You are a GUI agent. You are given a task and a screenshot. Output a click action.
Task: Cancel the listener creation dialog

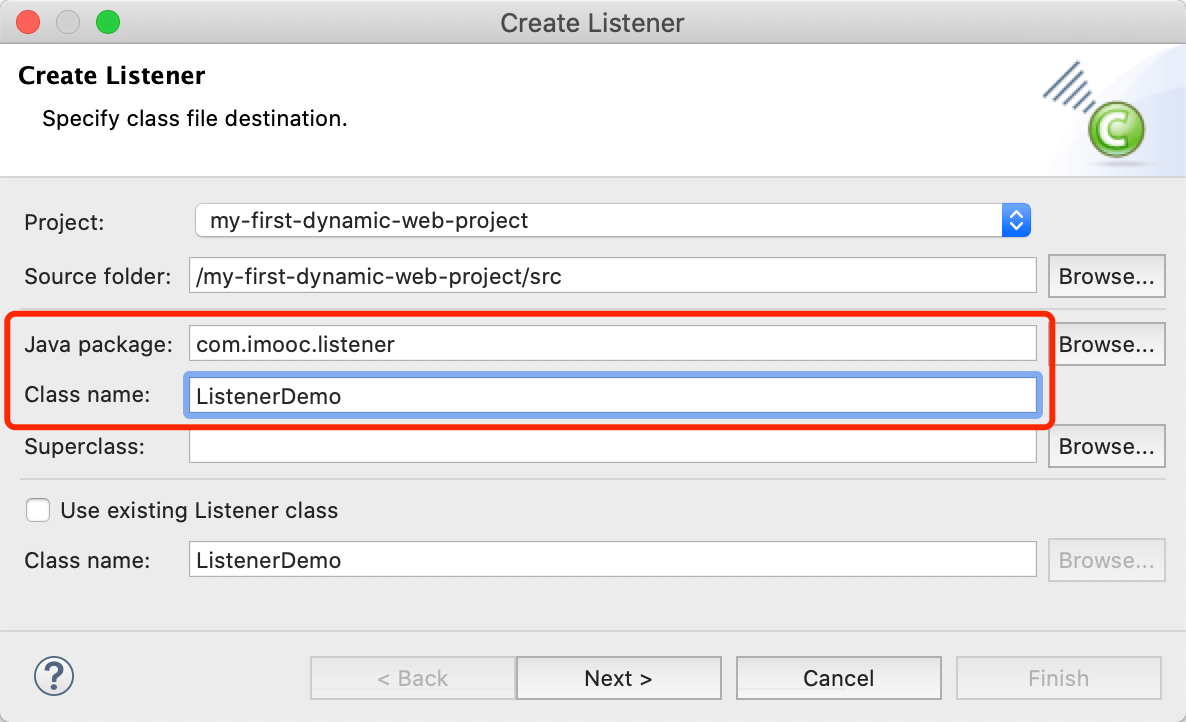(x=838, y=678)
